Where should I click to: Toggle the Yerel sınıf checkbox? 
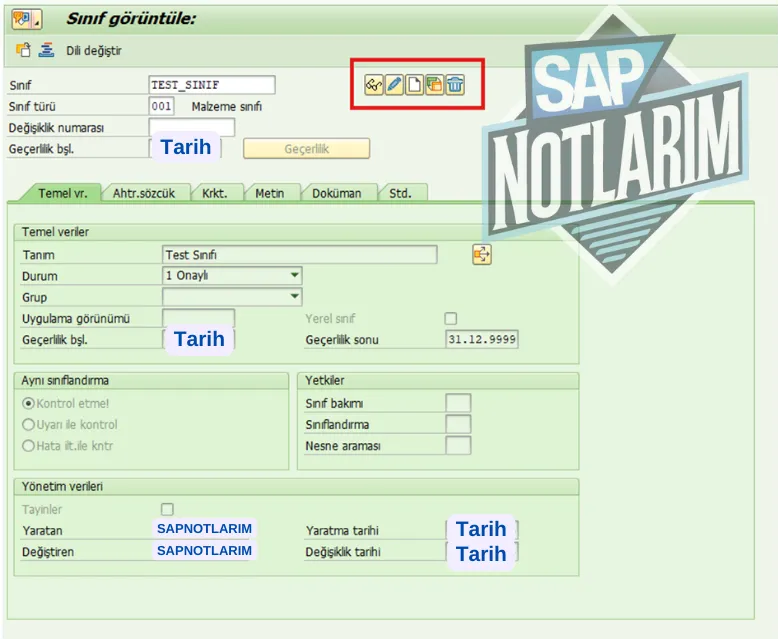451,319
